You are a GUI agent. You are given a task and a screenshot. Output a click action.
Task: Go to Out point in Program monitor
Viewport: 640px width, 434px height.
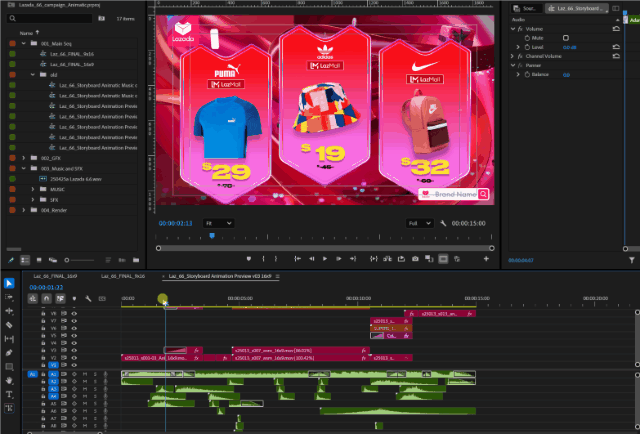(353, 259)
